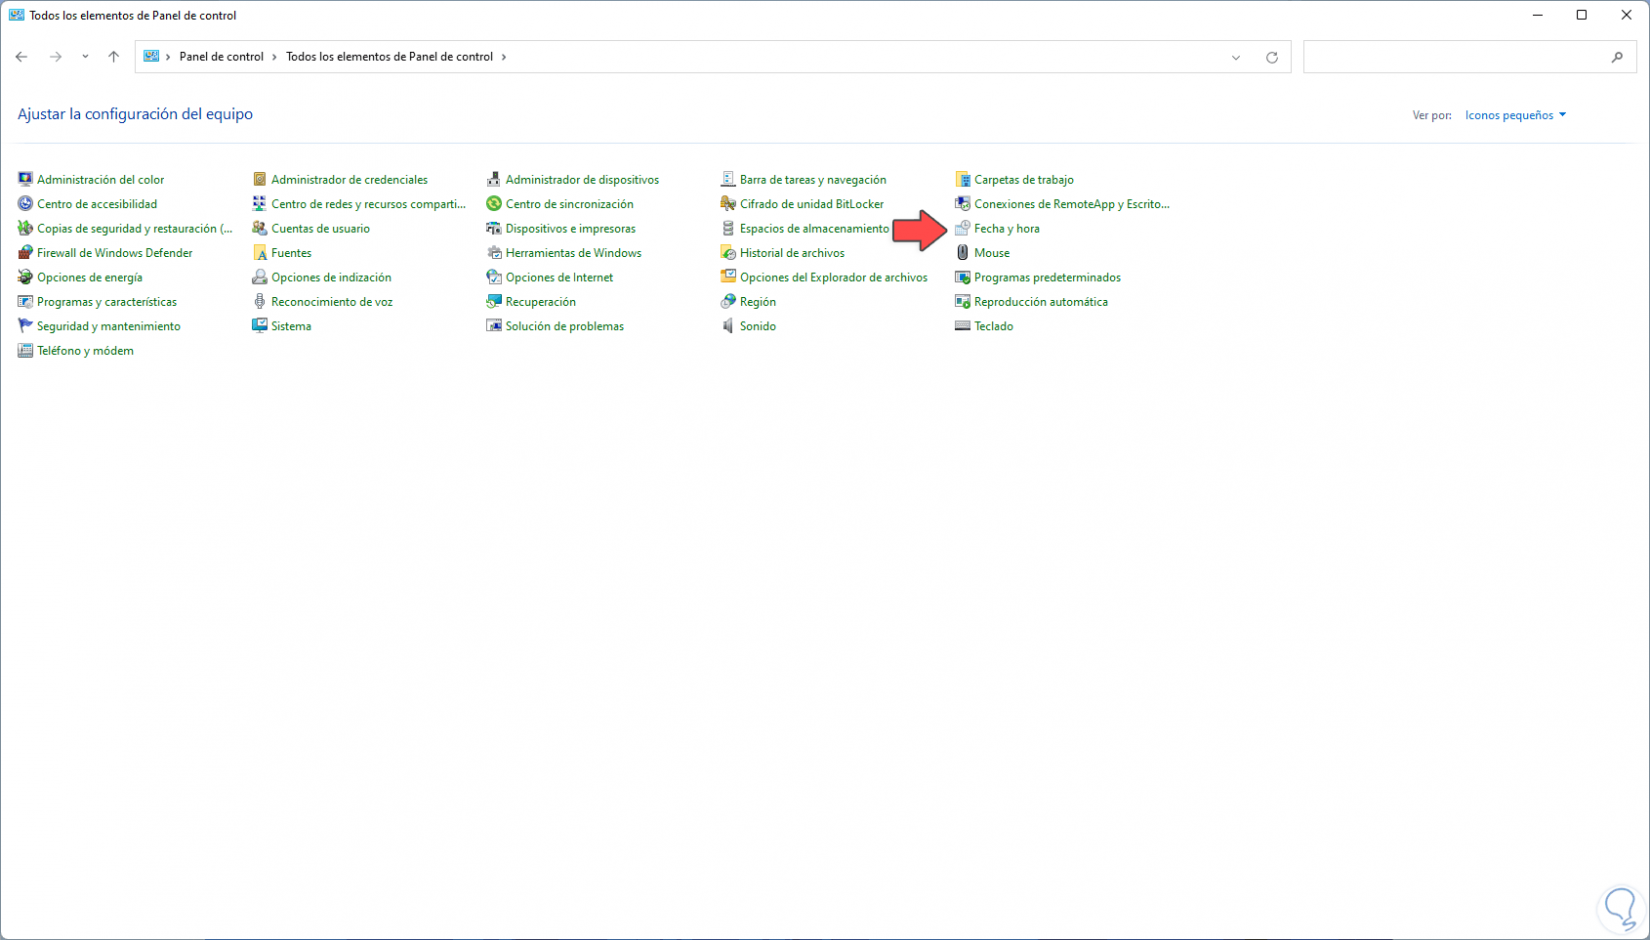Open Programas y características link
The image size is (1650, 940).
[x=107, y=302]
